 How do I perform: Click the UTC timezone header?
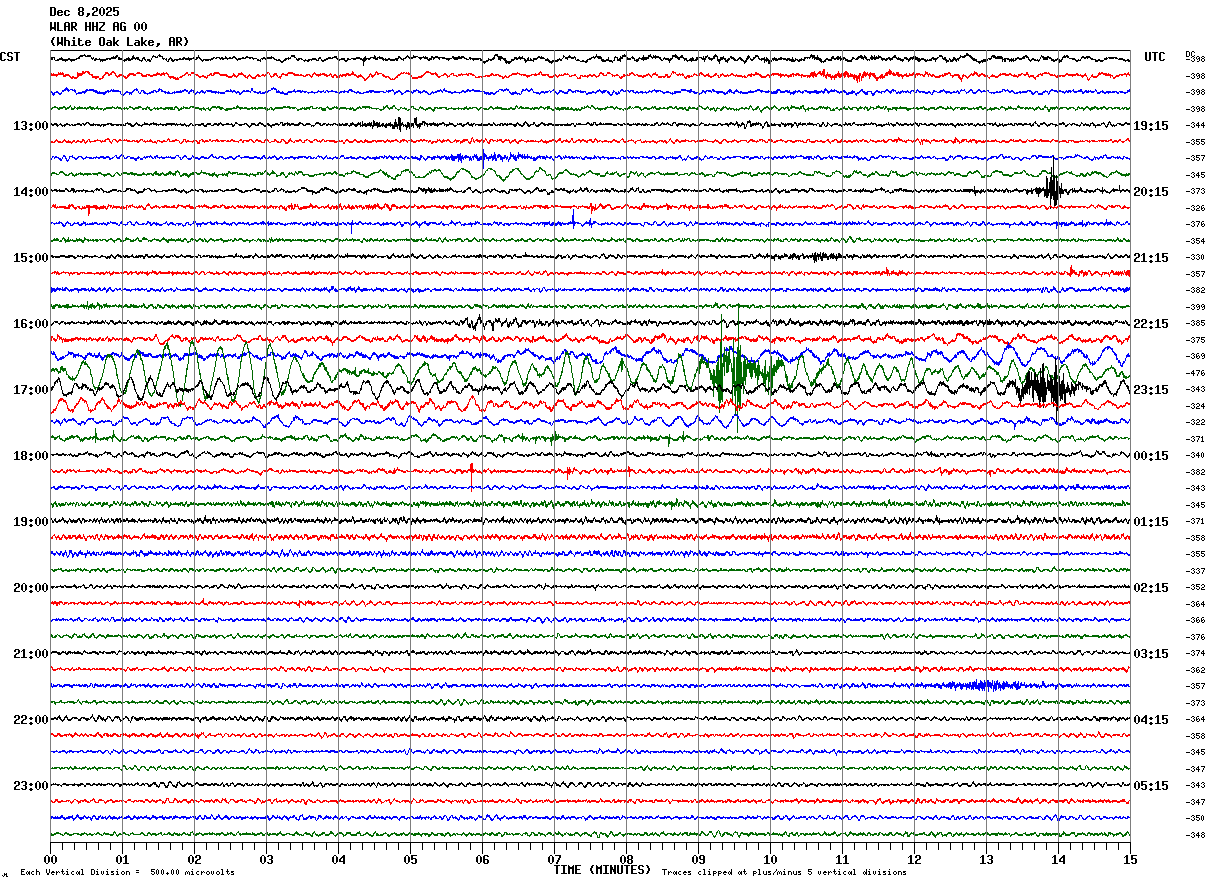coord(1155,57)
